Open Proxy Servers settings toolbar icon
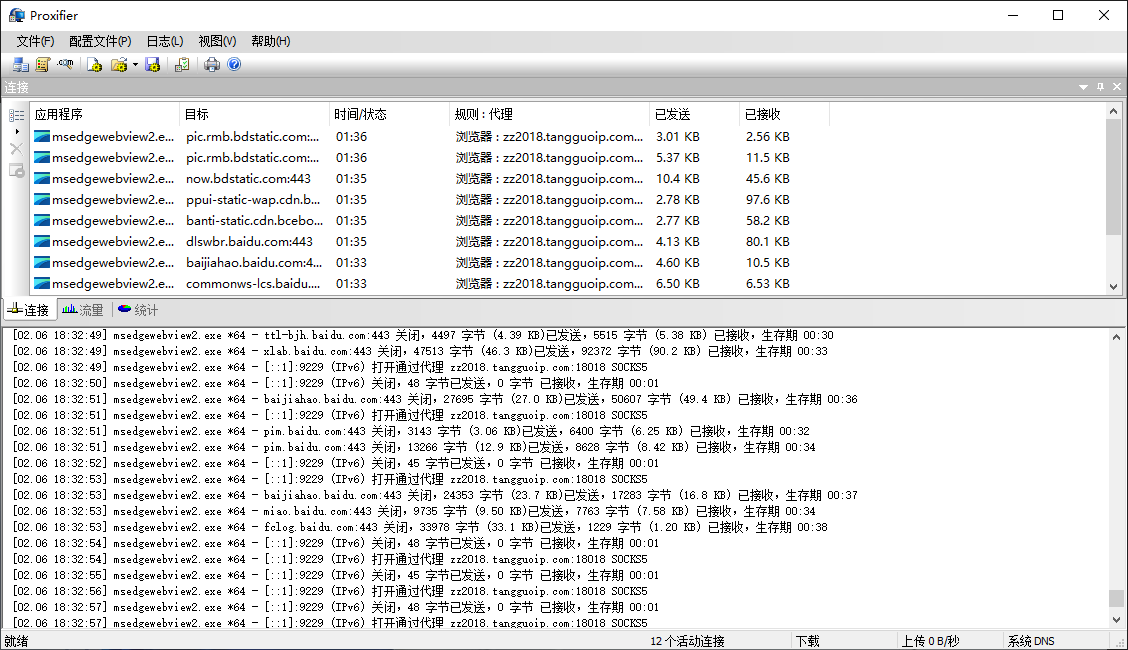1128x650 pixels. point(21,65)
